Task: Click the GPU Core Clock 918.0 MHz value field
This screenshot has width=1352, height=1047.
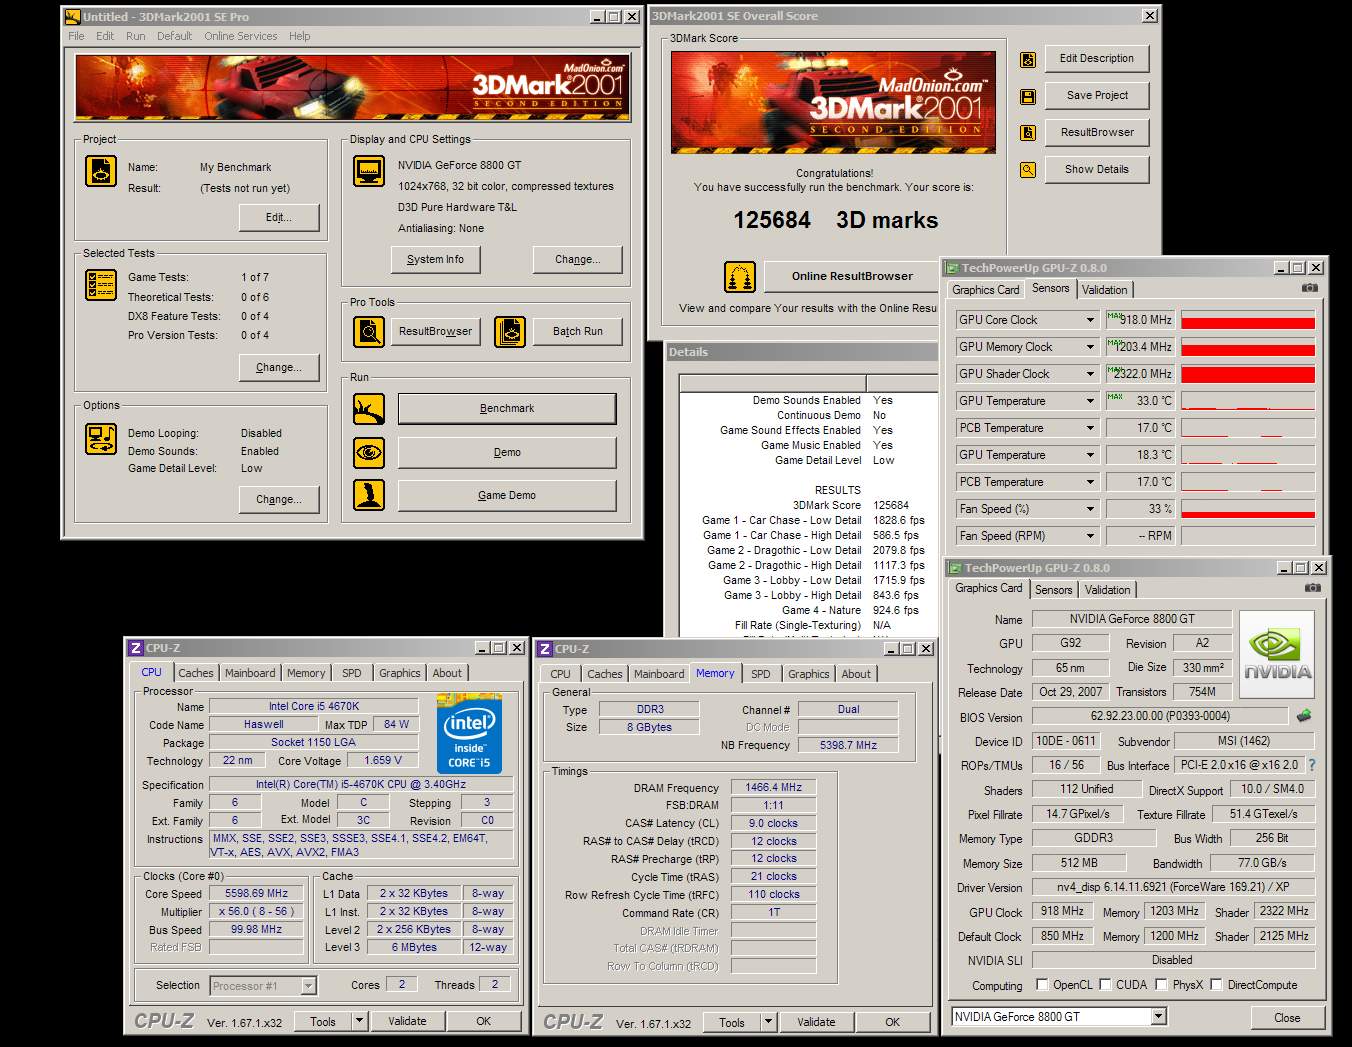Action: click(1140, 320)
